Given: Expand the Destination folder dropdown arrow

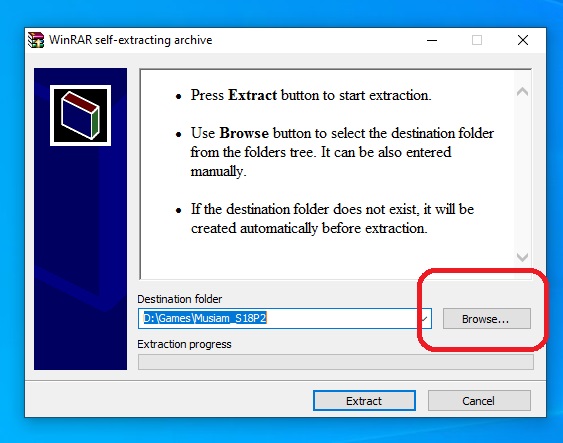Looking at the screenshot, I should 424,318.
